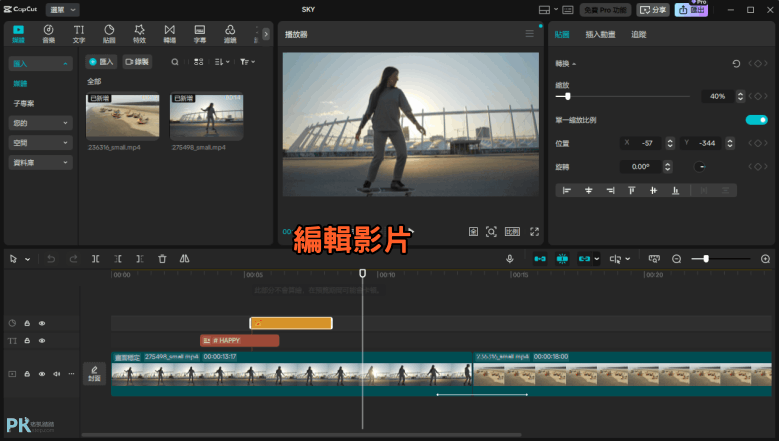Switch media view with grid layout icon

pos(198,62)
